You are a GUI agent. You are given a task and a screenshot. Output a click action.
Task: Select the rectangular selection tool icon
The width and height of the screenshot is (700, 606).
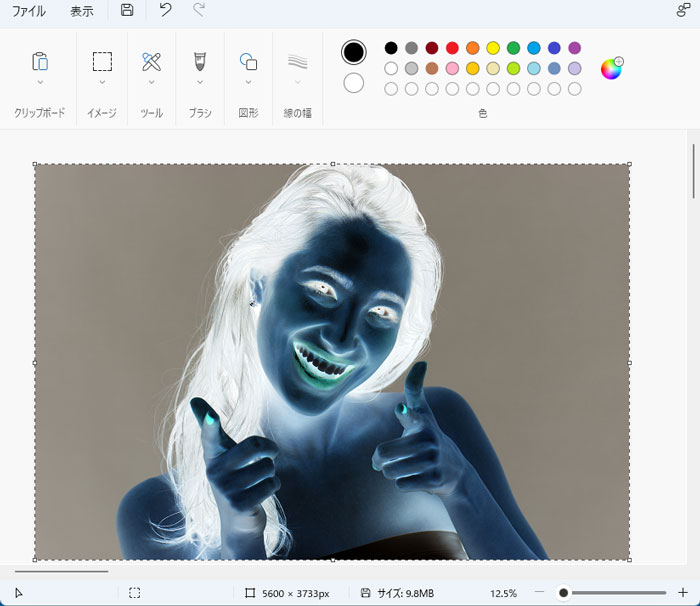click(102, 62)
